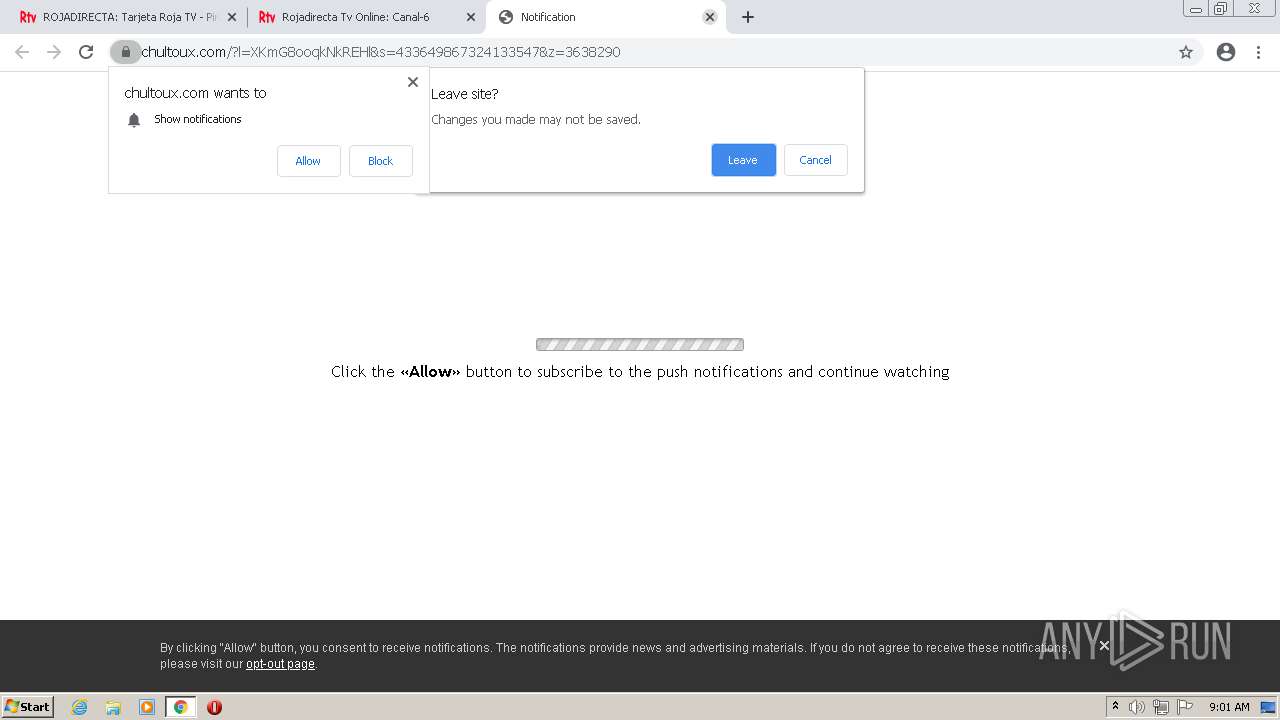Reload the page with the refresh icon
Screen dimensions: 1280x720
click(x=86, y=52)
